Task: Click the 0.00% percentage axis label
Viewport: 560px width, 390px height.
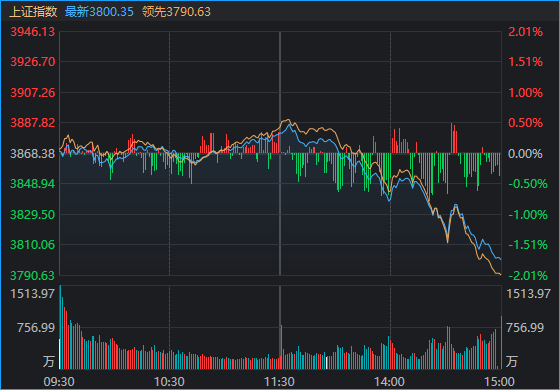Action: (x=525, y=154)
